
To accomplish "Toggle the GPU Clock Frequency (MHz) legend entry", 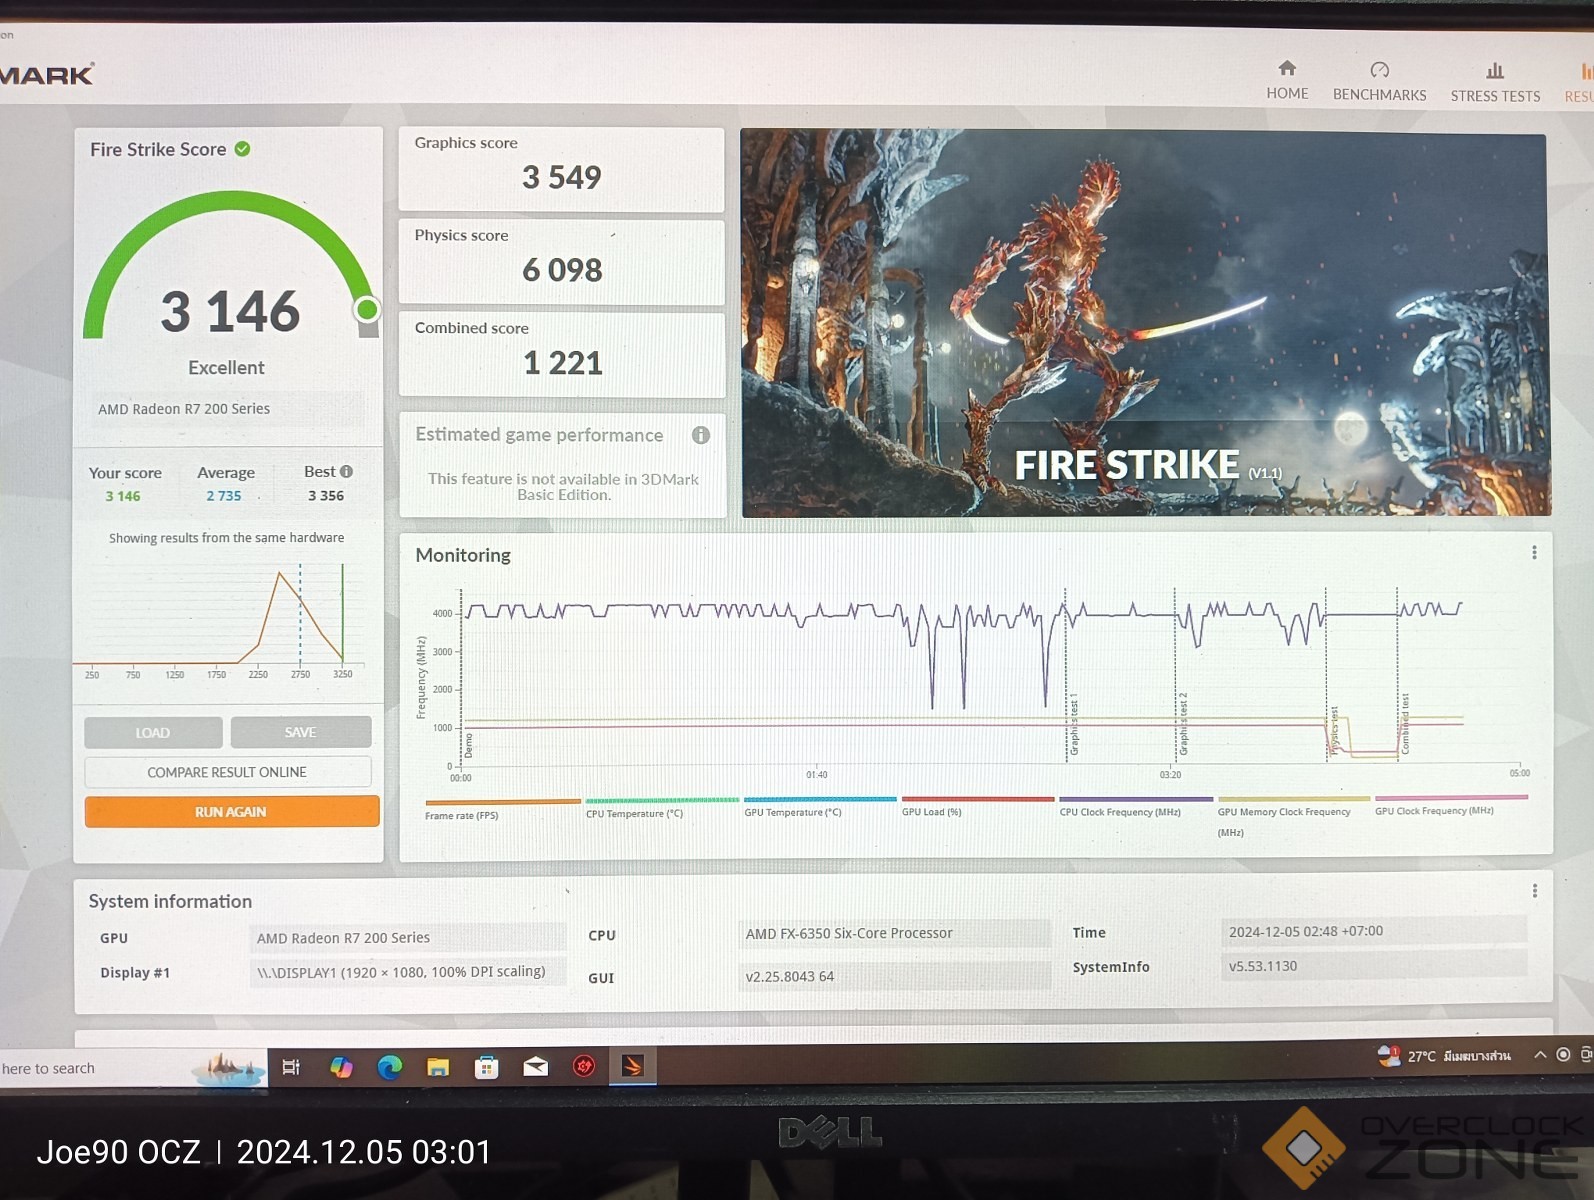I will [1450, 805].
